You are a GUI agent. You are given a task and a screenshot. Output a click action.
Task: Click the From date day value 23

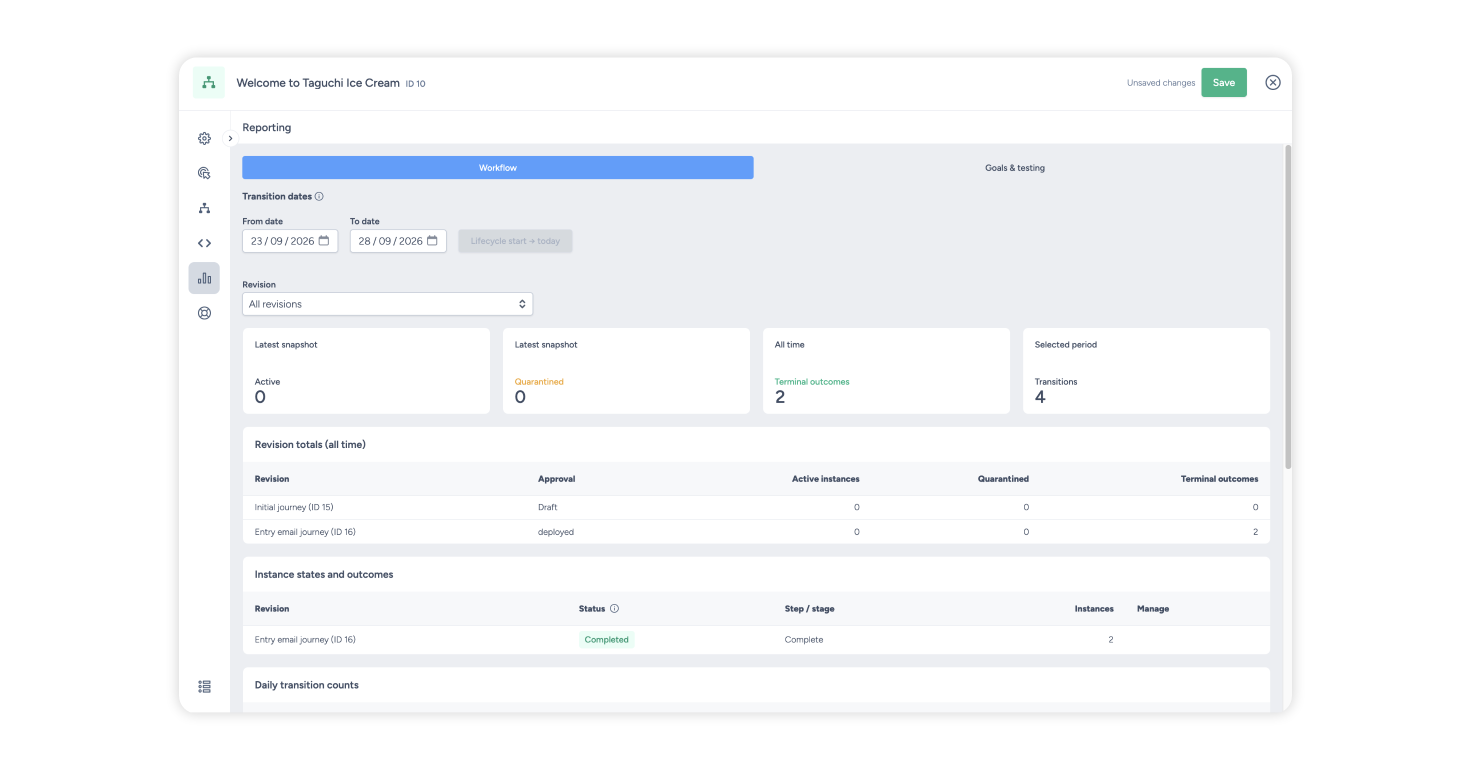click(257, 241)
